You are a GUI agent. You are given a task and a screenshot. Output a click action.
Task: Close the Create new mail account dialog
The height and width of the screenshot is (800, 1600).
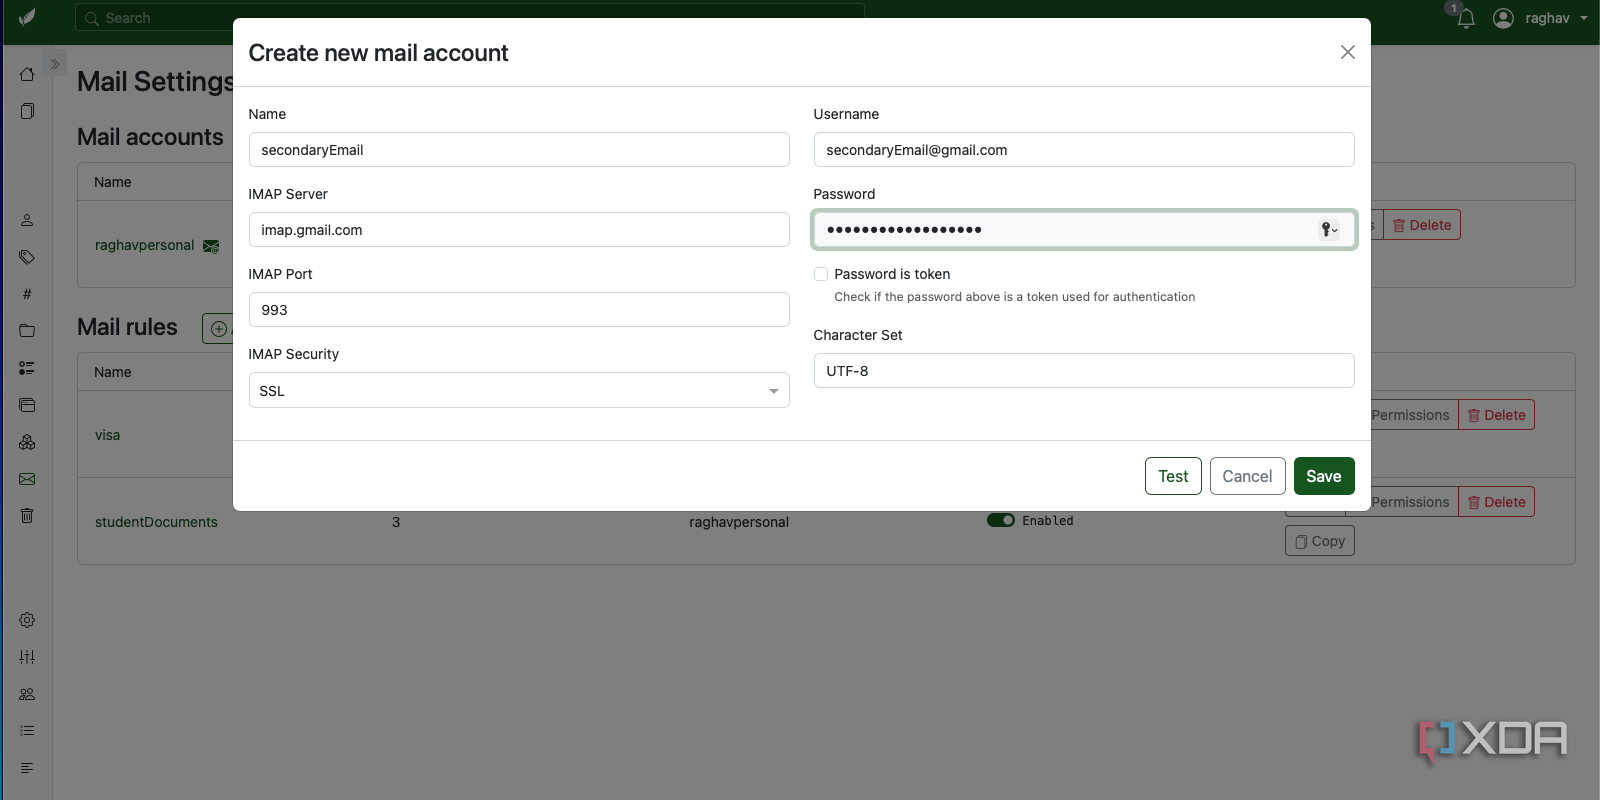(1348, 52)
